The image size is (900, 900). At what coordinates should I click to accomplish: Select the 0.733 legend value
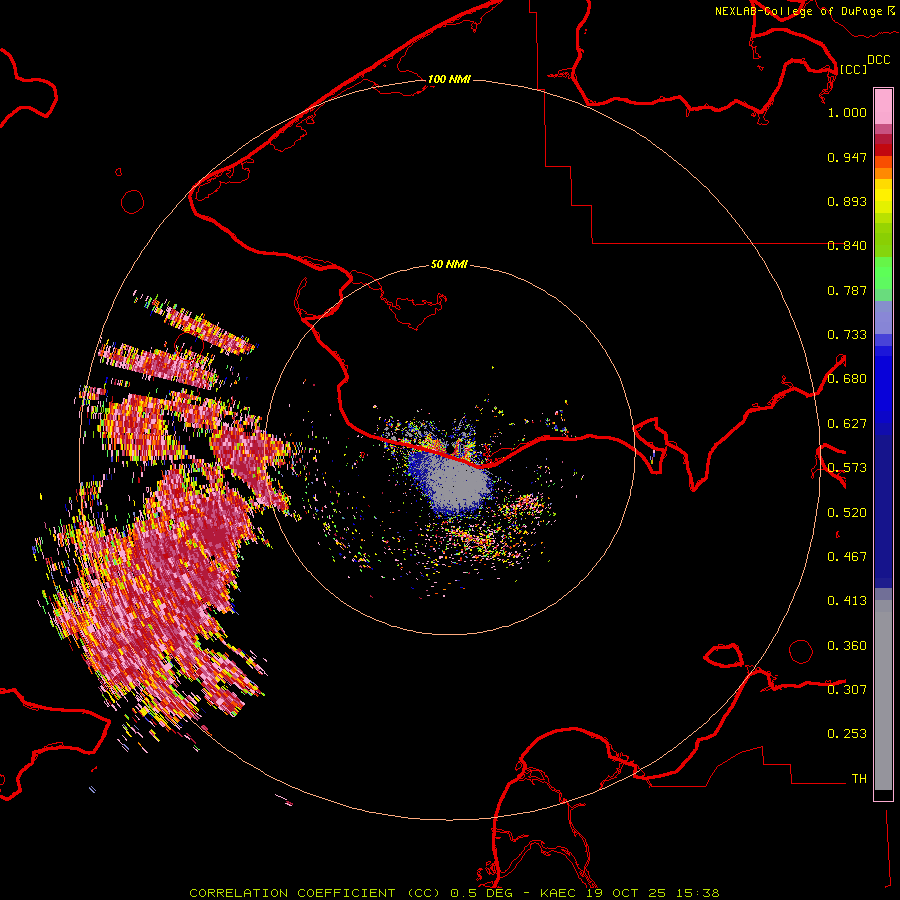pos(847,335)
